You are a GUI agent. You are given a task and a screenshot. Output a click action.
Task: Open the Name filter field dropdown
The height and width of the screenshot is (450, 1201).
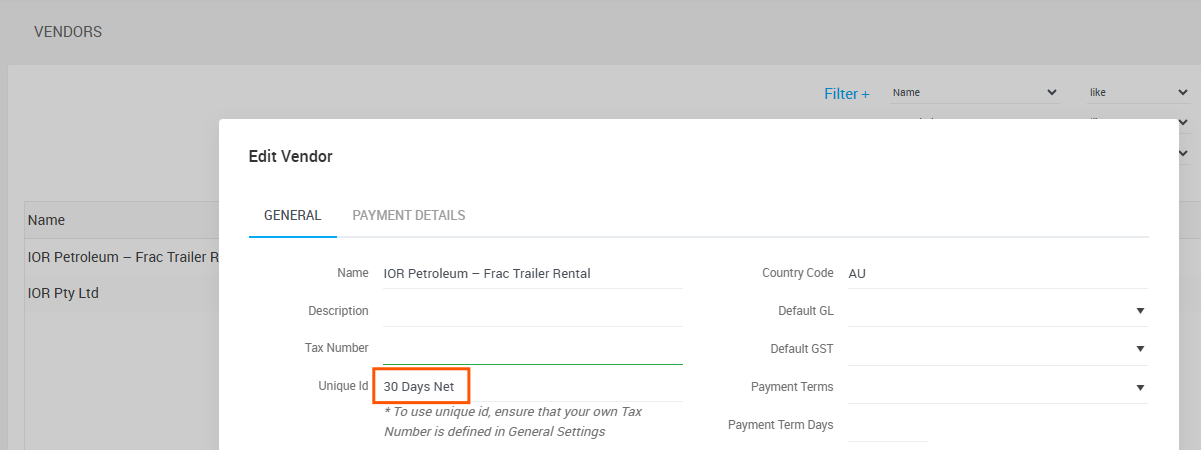975,92
